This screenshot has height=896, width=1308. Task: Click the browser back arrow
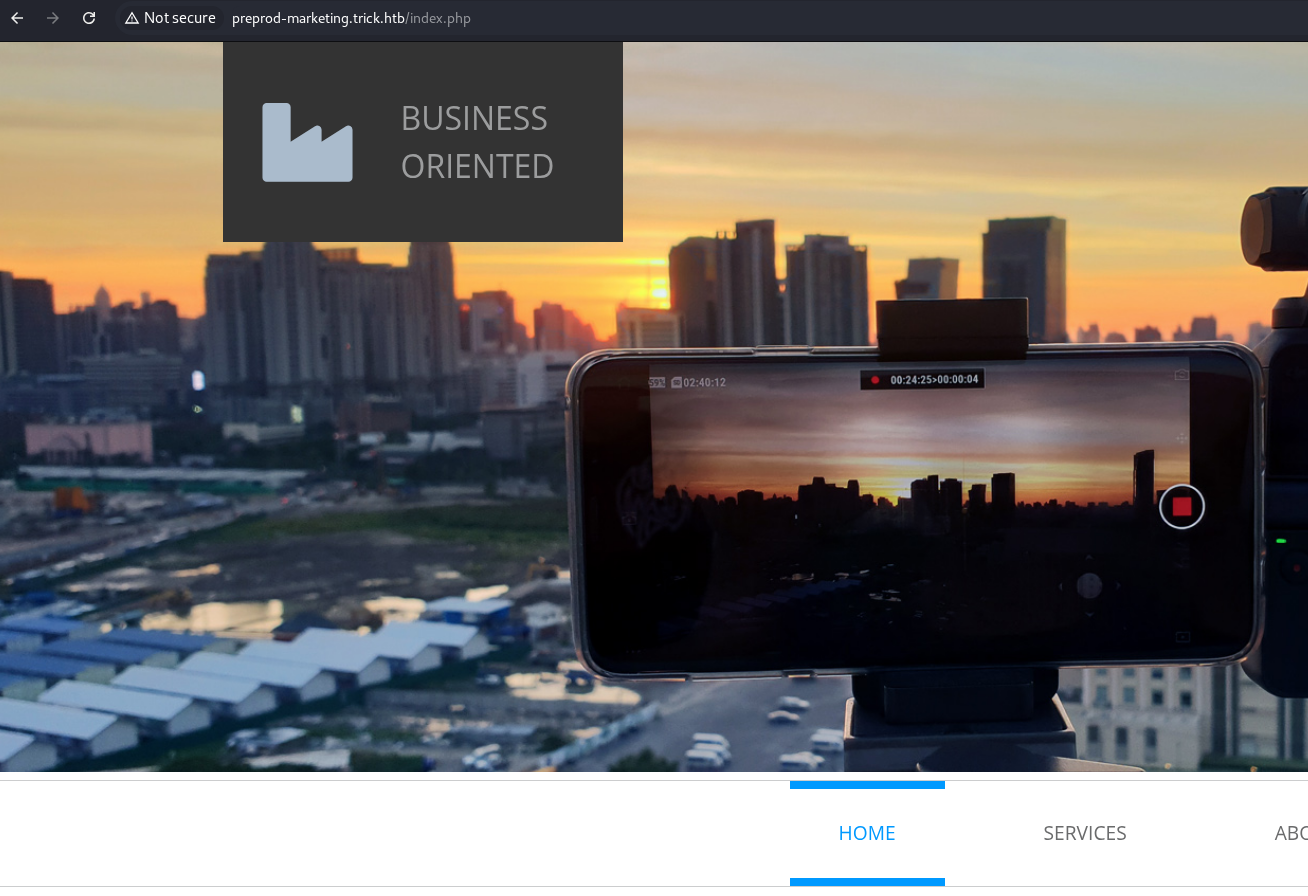point(17,18)
